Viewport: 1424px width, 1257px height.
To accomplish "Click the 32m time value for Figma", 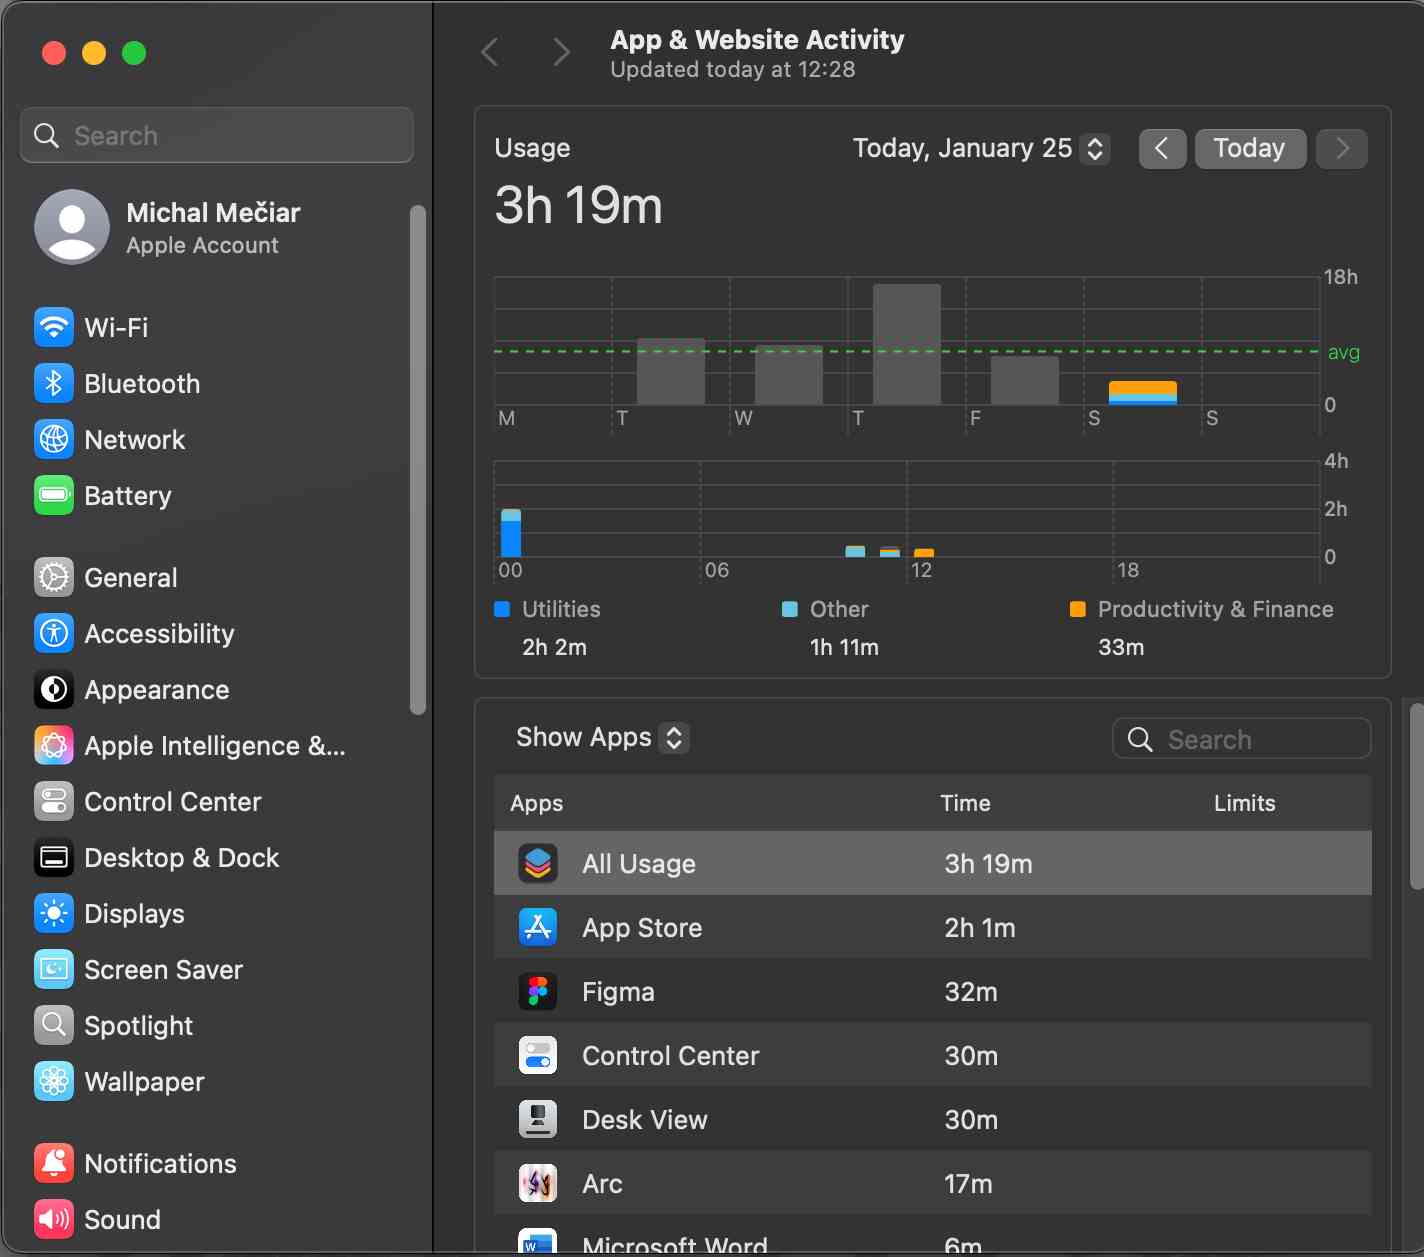I will tap(971, 992).
